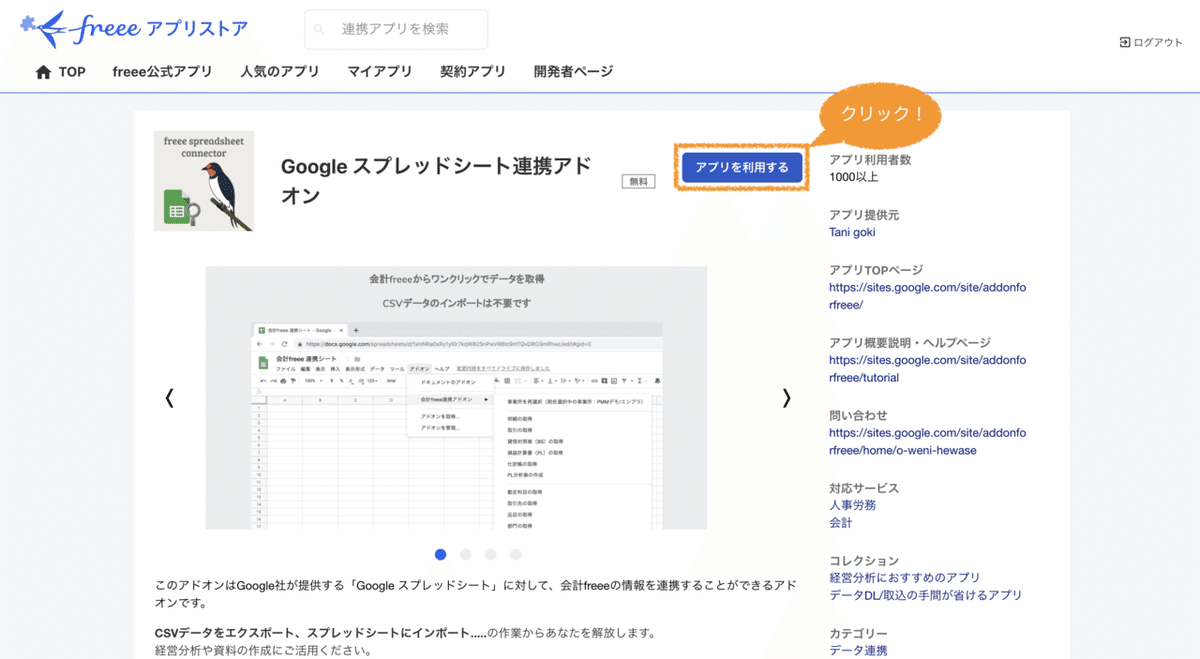Open the マイアプリ menu
The image size is (1200, 659).
pos(380,72)
